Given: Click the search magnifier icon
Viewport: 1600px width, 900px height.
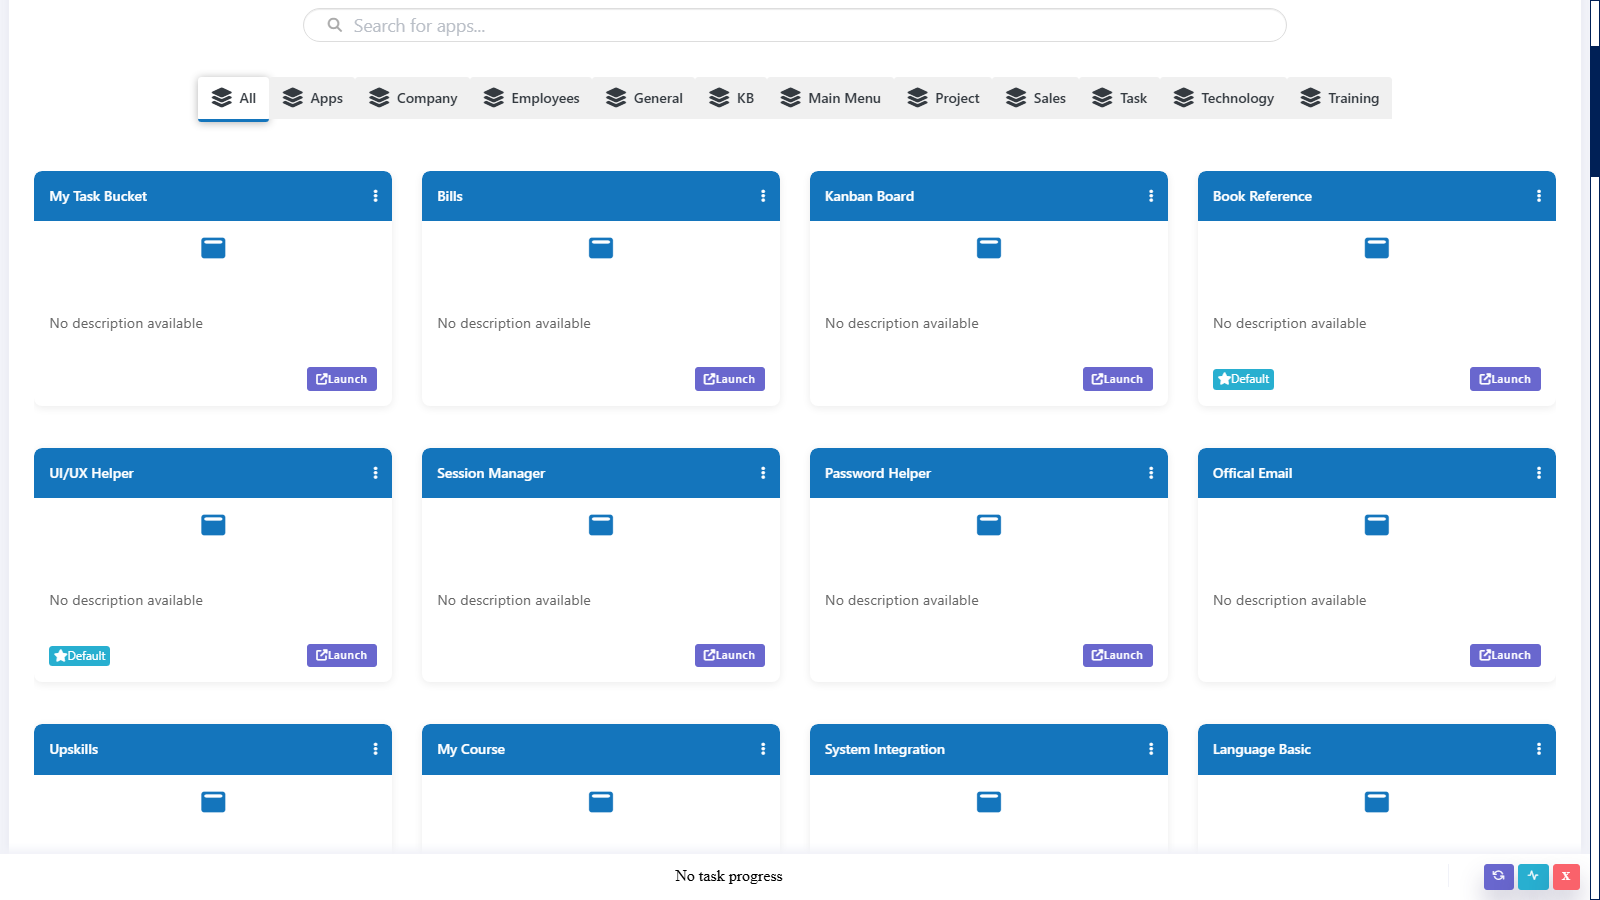Looking at the screenshot, I should 335,25.
